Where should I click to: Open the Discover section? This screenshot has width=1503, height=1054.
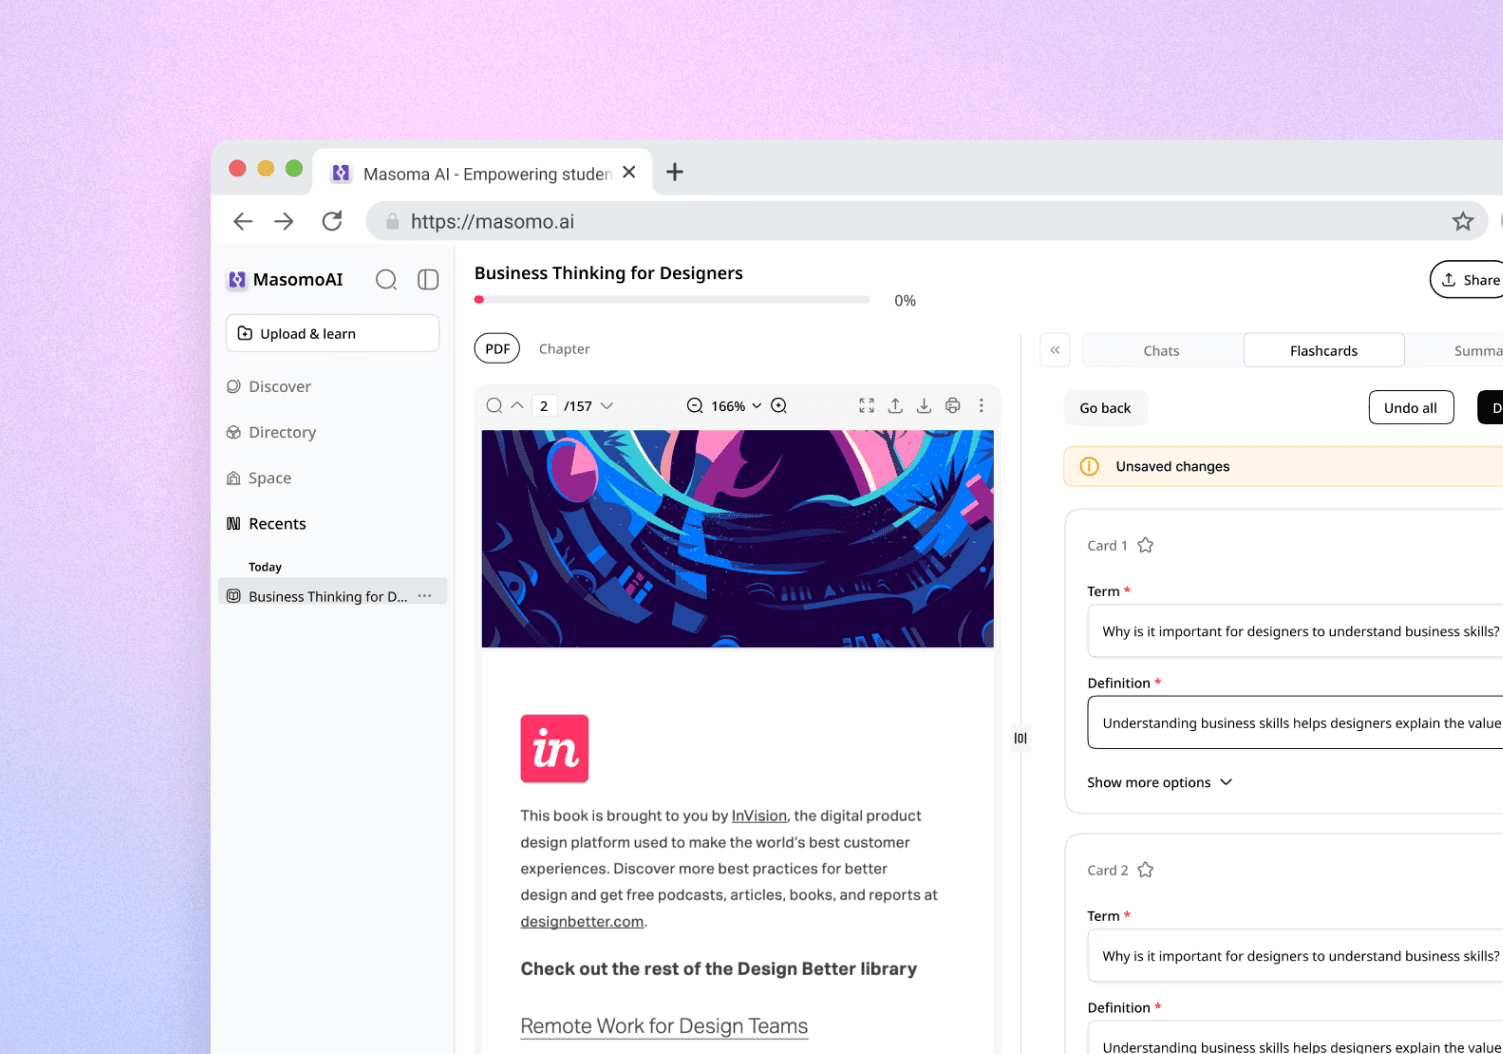pos(269,386)
